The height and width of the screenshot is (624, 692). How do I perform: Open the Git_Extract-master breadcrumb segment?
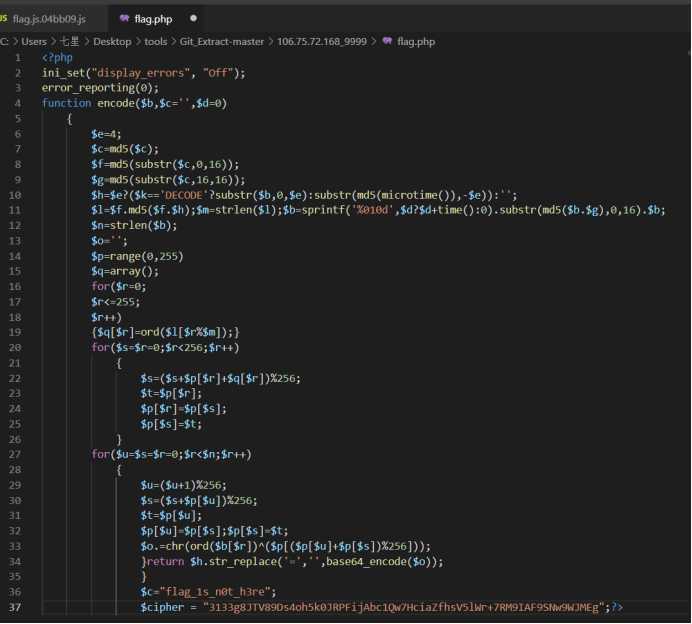[222, 41]
